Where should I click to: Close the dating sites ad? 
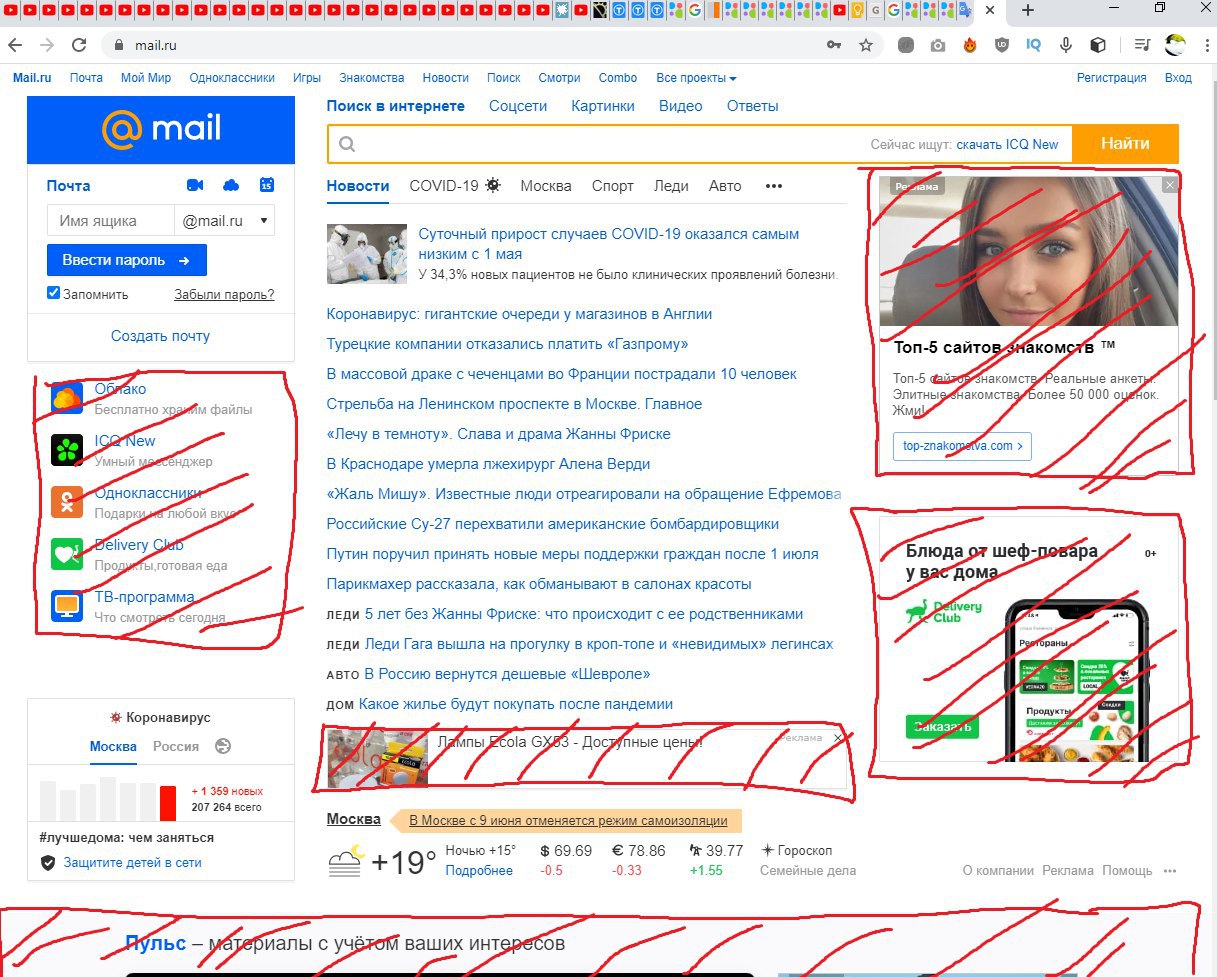tap(1170, 185)
